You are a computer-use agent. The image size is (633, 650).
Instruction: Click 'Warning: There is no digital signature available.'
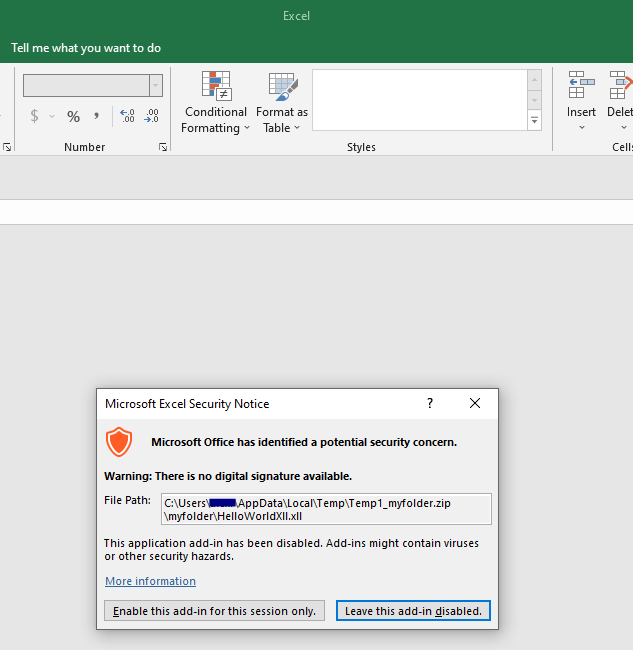(228, 476)
